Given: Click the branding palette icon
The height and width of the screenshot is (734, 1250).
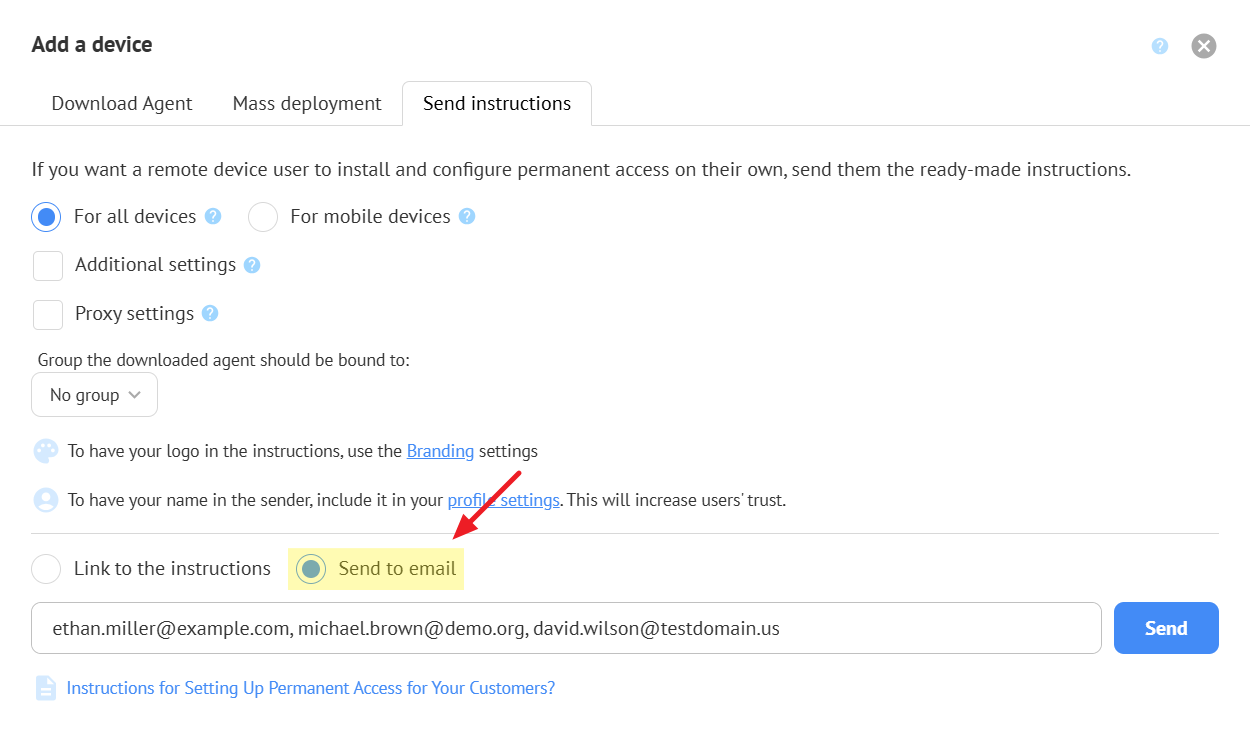Looking at the screenshot, I should [x=46, y=451].
